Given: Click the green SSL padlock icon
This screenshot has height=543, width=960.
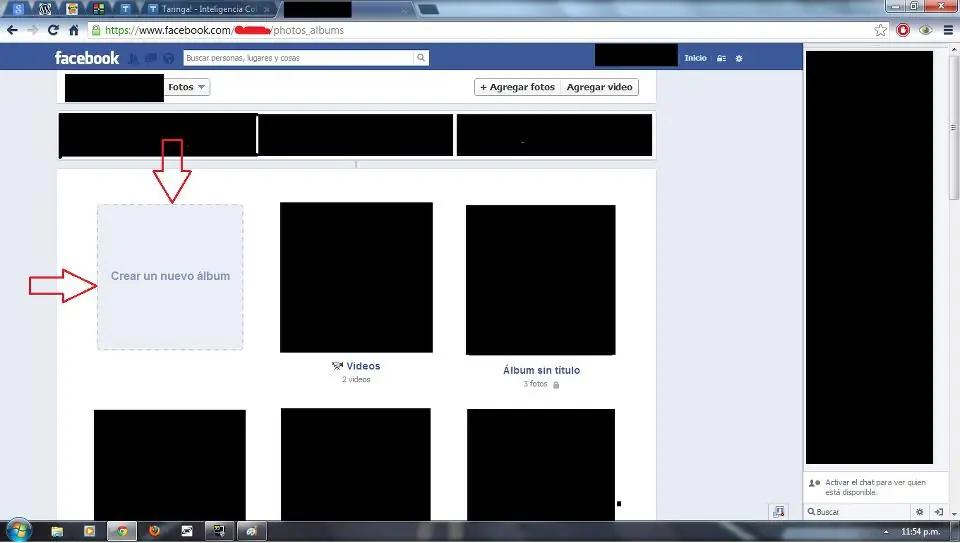Looking at the screenshot, I should (96, 30).
